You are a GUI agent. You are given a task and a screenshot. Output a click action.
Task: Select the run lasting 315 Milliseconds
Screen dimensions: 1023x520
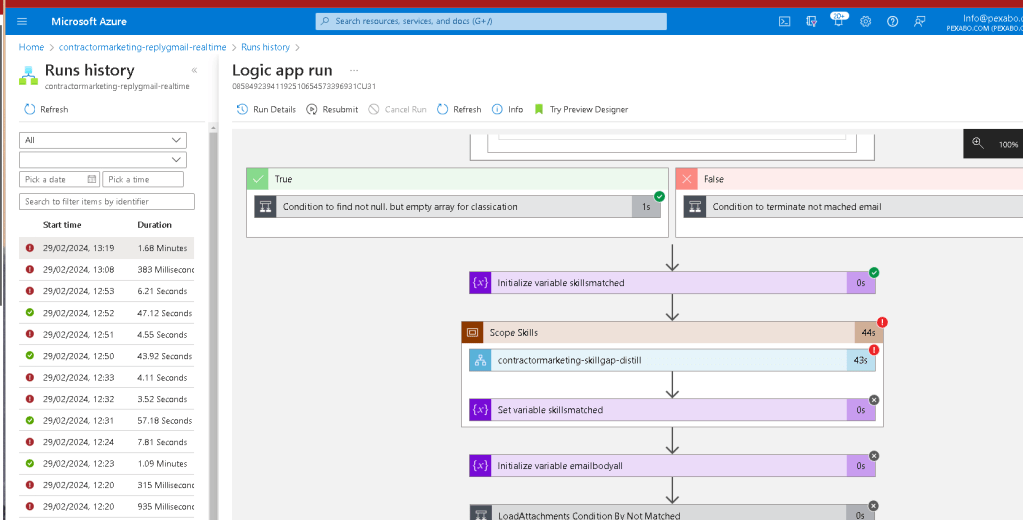pos(106,485)
